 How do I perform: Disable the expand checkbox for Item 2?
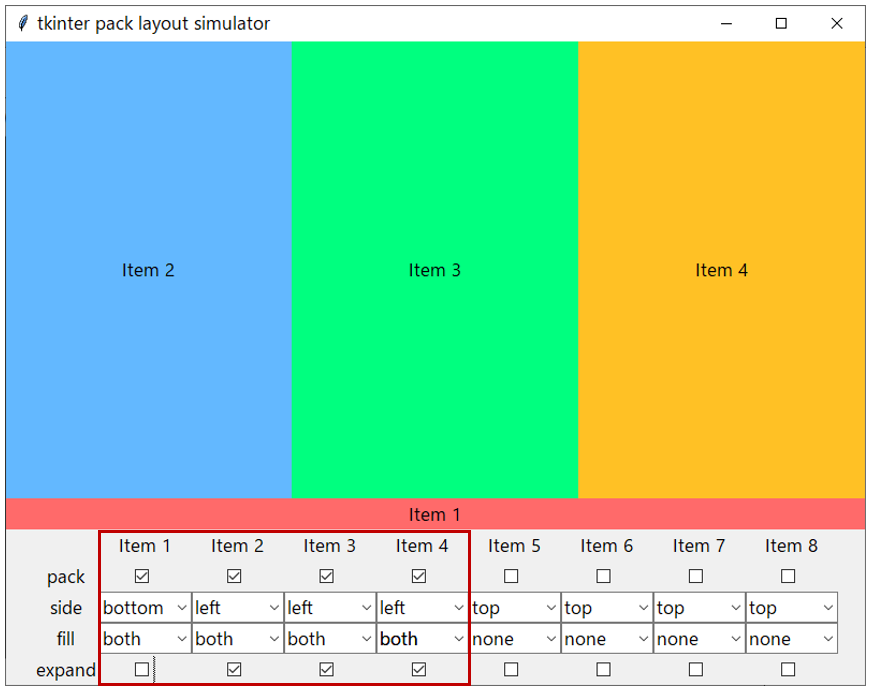pyautogui.click(x=234, y=669)
